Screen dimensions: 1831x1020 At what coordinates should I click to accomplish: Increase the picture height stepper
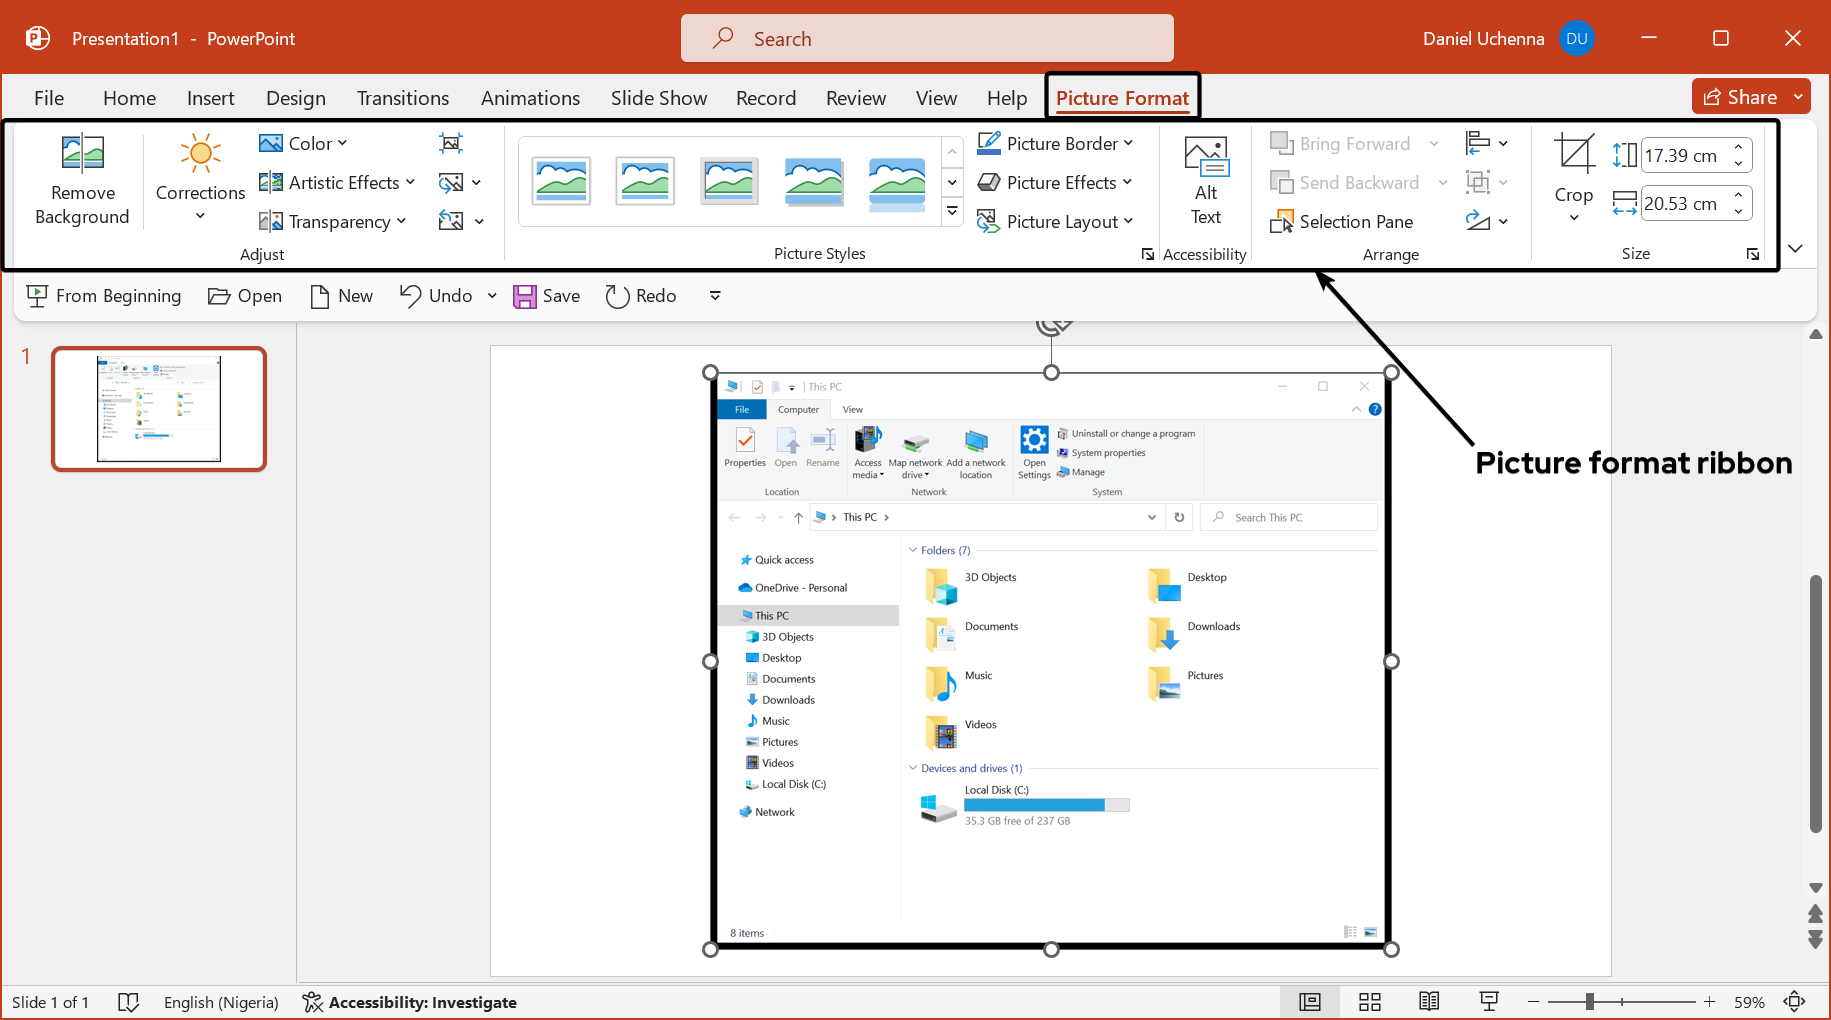[1739, 148]
